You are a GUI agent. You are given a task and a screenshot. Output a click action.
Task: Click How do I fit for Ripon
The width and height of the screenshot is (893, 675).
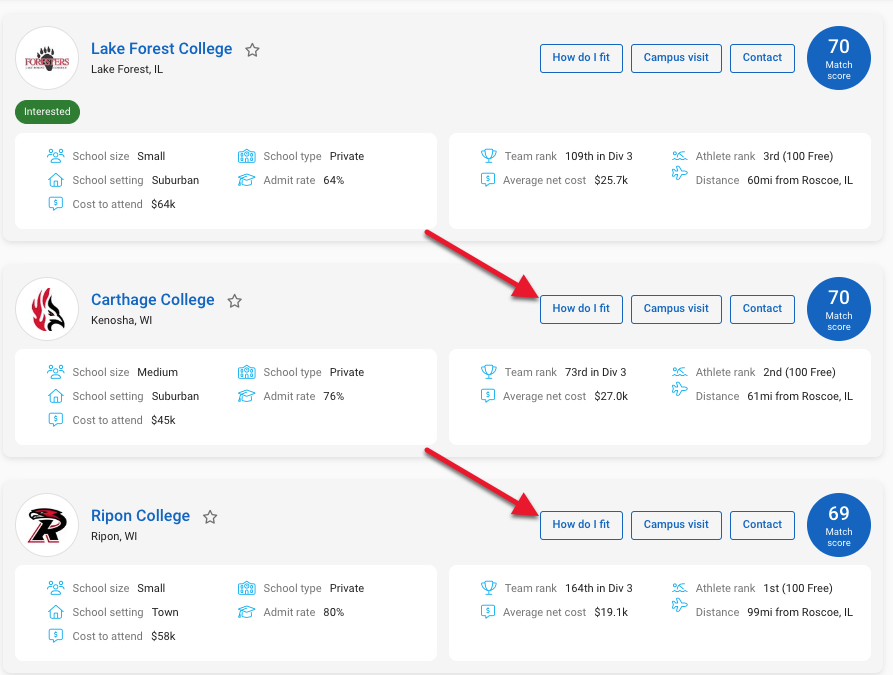click(x=581, y=525)
